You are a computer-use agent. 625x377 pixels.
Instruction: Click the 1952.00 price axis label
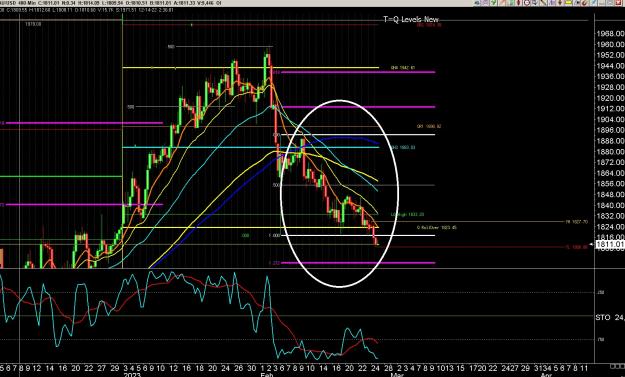coord(611,55)
